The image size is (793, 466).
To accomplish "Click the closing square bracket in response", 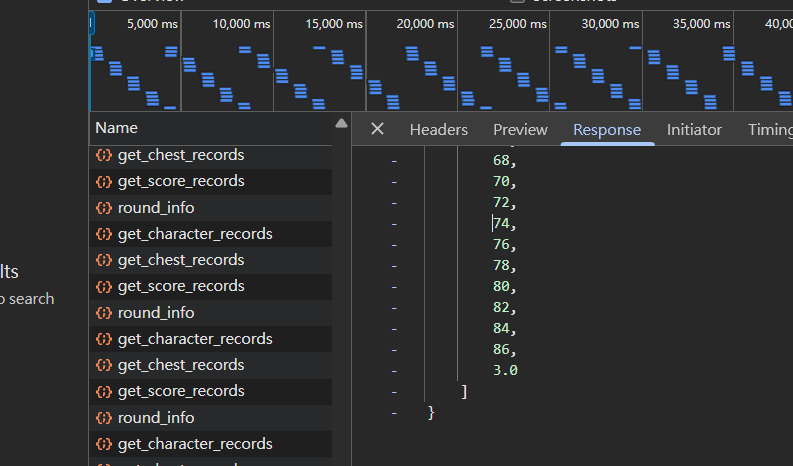I will coord(464,392).
